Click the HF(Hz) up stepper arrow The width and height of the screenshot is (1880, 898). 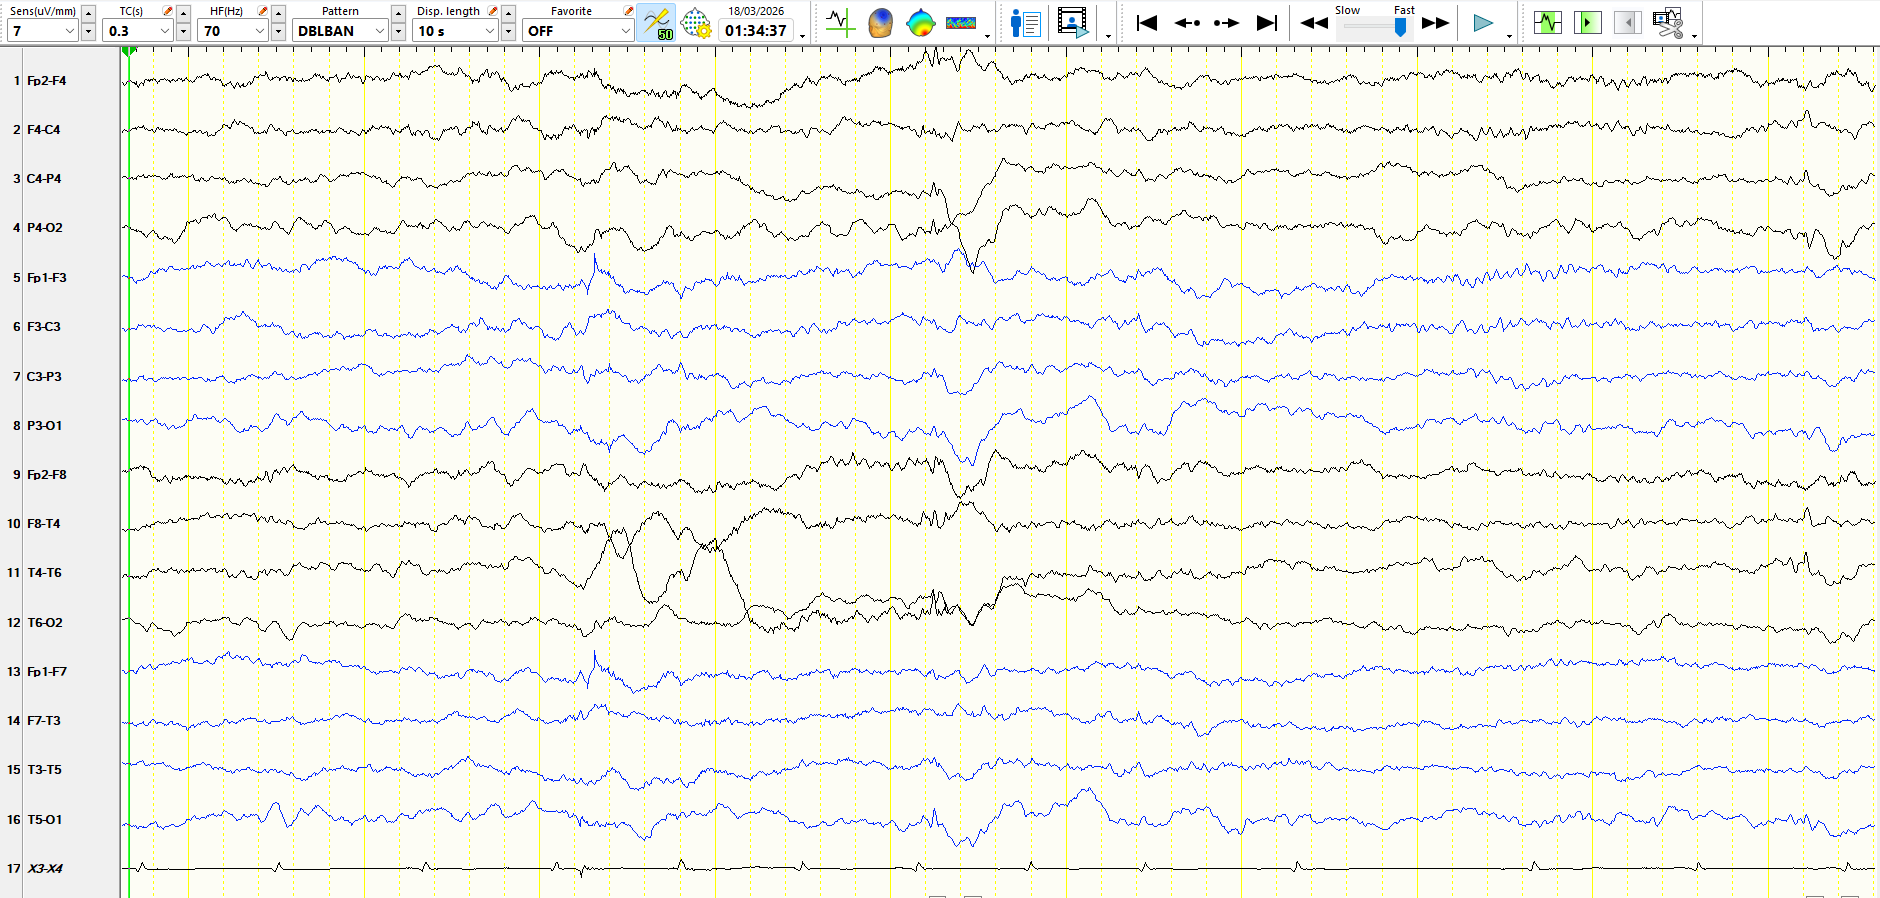pyautogui.click(x=278, y=13)
